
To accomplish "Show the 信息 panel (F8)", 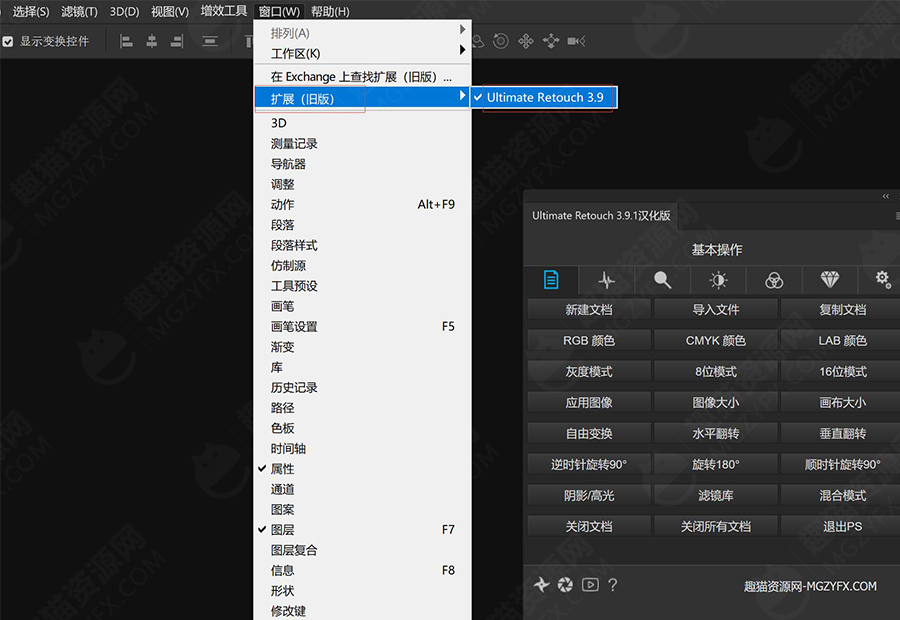I will pyautogui.click(x=362, y=571).
